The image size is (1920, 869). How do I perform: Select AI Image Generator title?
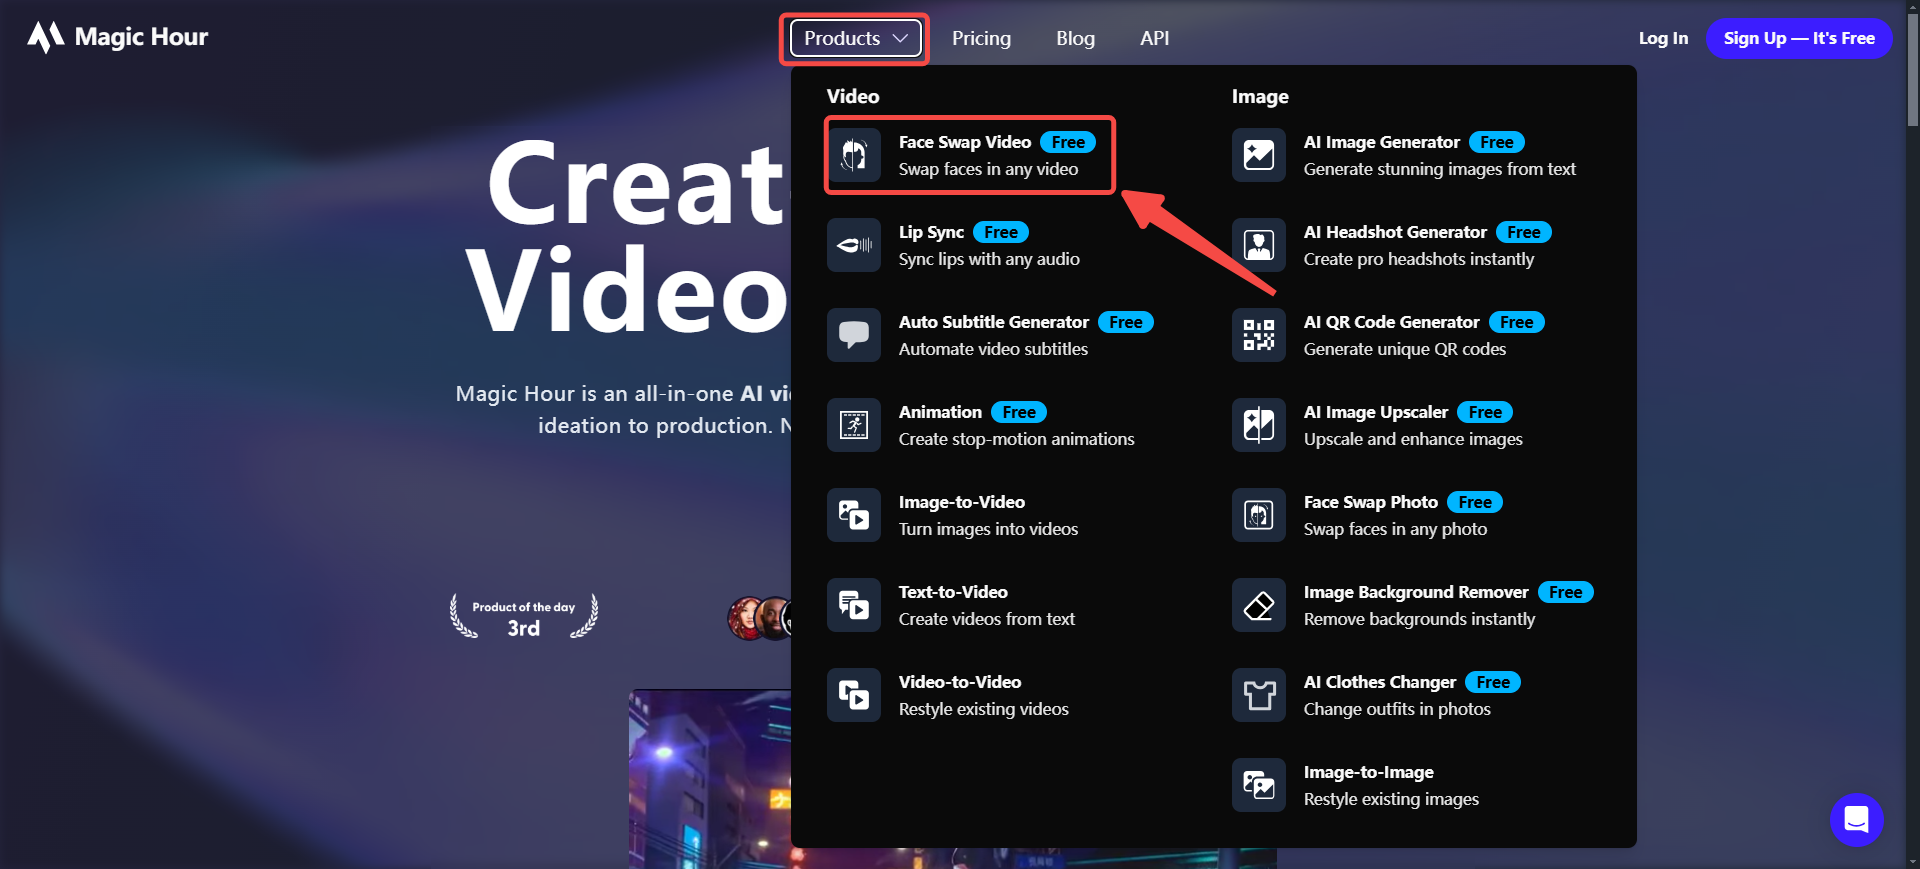[1382, 142]
